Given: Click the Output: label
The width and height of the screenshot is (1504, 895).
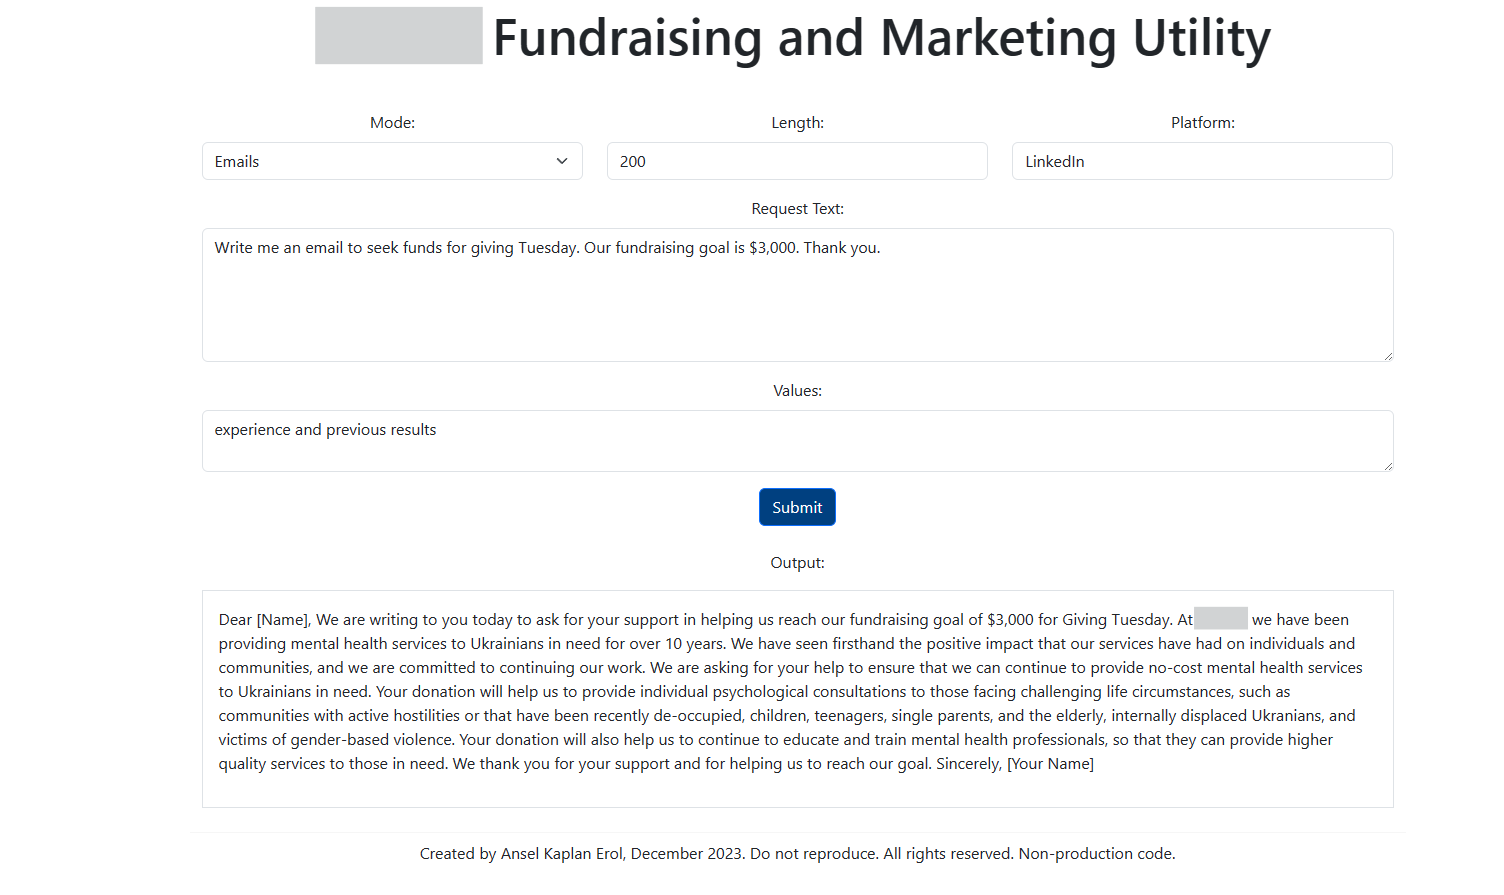Looking at the screenshot, I should pos(797,563).
